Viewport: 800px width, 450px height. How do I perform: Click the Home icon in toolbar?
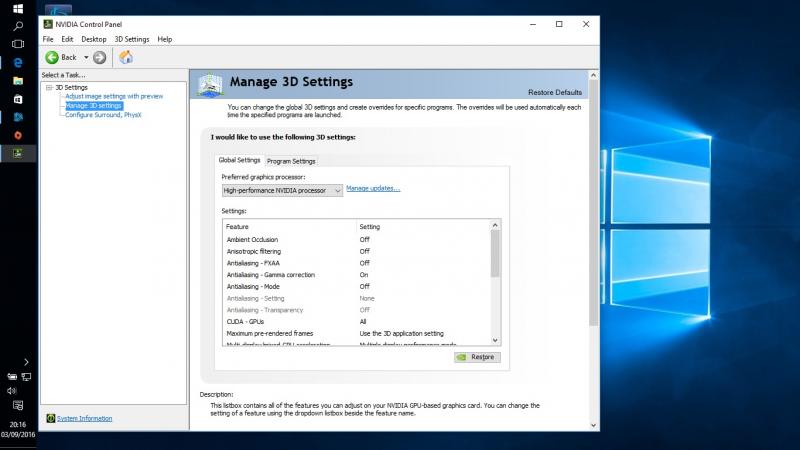pos(126,57)
